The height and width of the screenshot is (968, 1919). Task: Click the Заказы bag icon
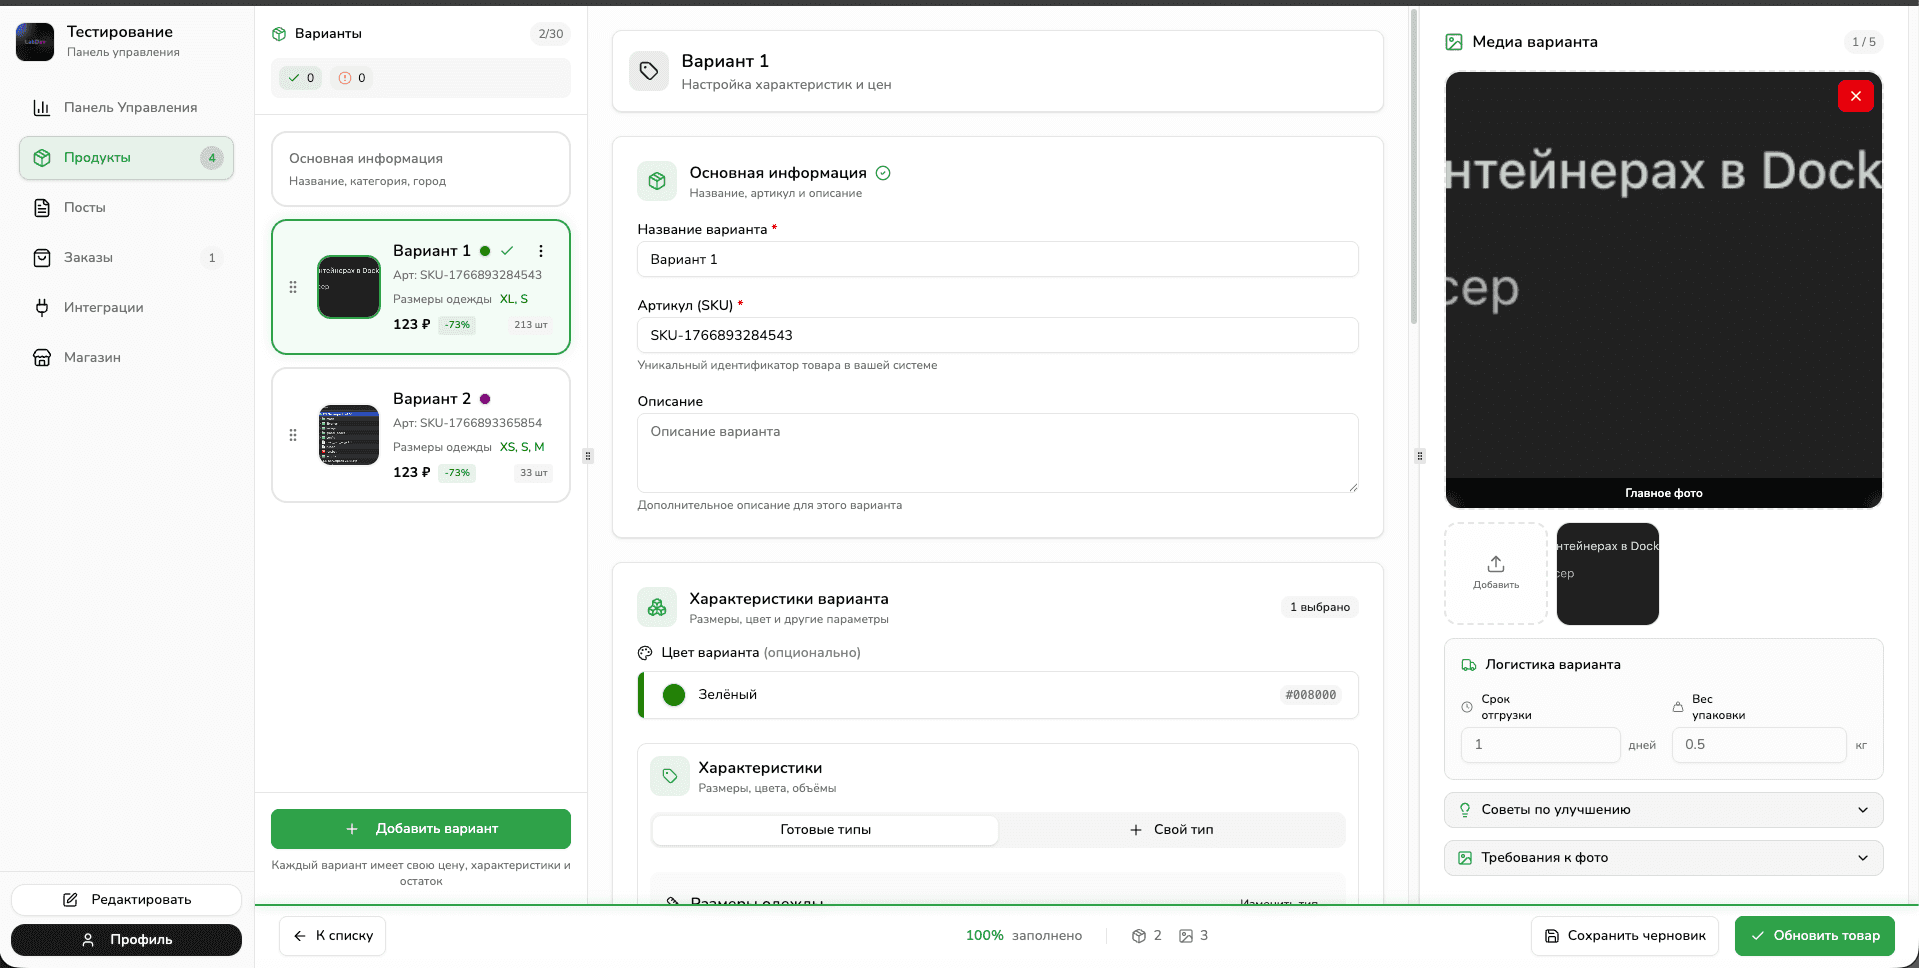[42, 257]
